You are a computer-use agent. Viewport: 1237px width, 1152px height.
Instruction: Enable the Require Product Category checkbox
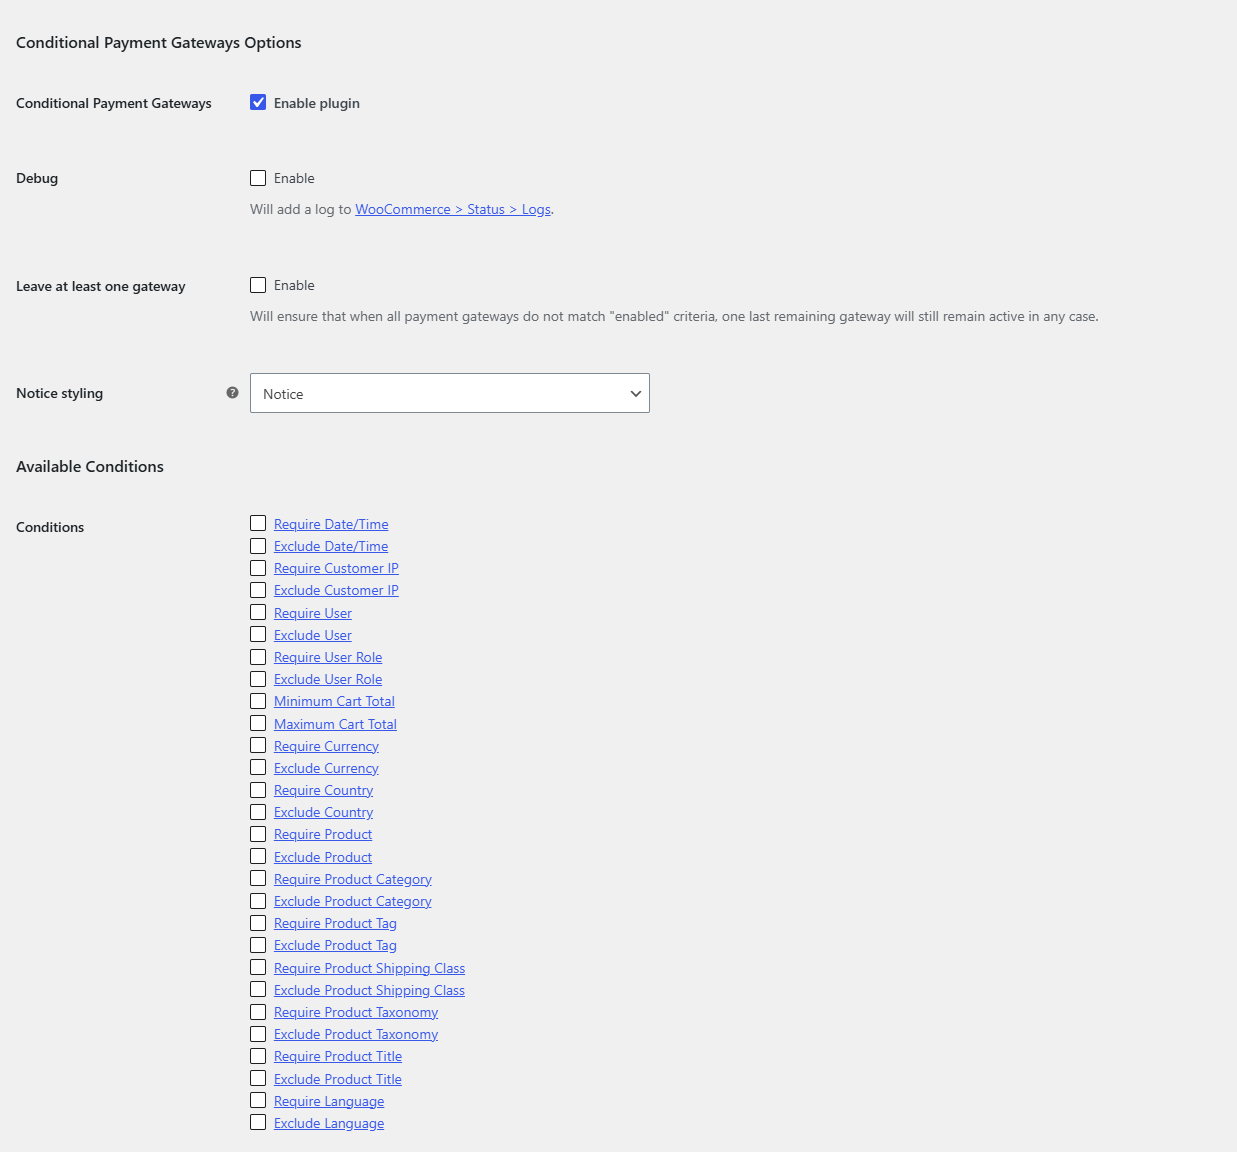[258, 878]
